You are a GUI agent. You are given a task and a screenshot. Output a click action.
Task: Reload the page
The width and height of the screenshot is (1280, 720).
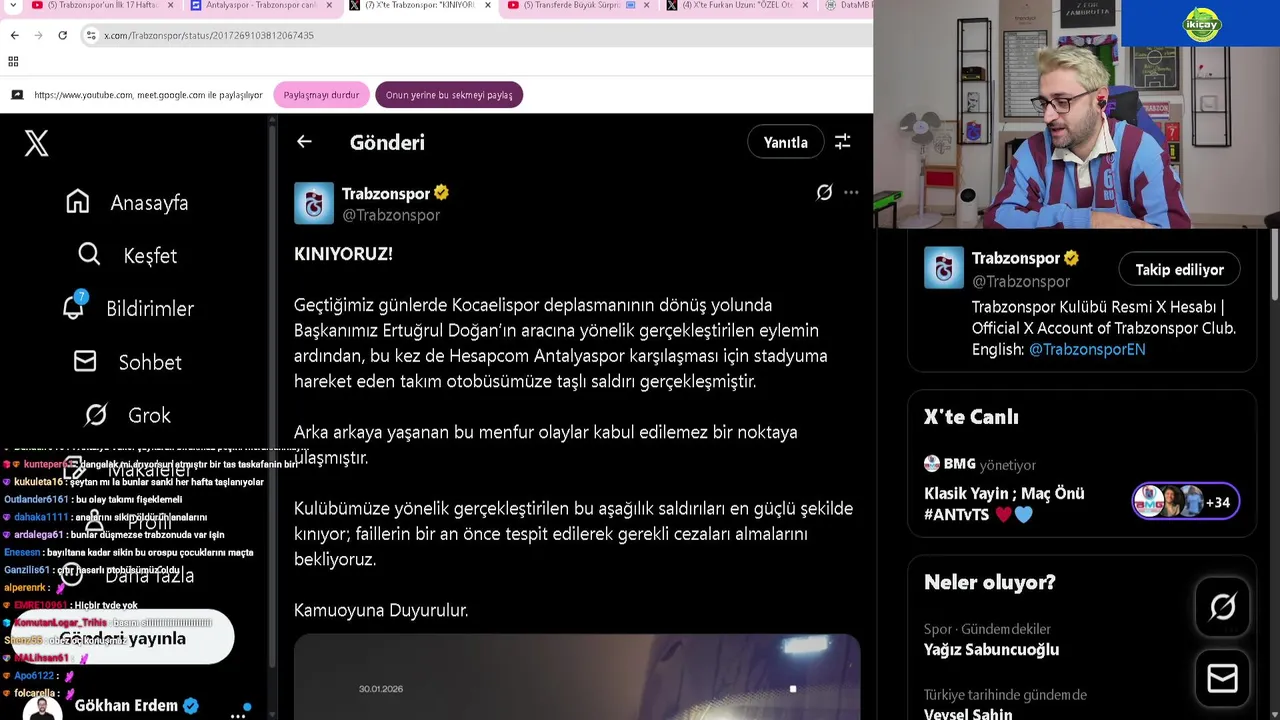62,35
